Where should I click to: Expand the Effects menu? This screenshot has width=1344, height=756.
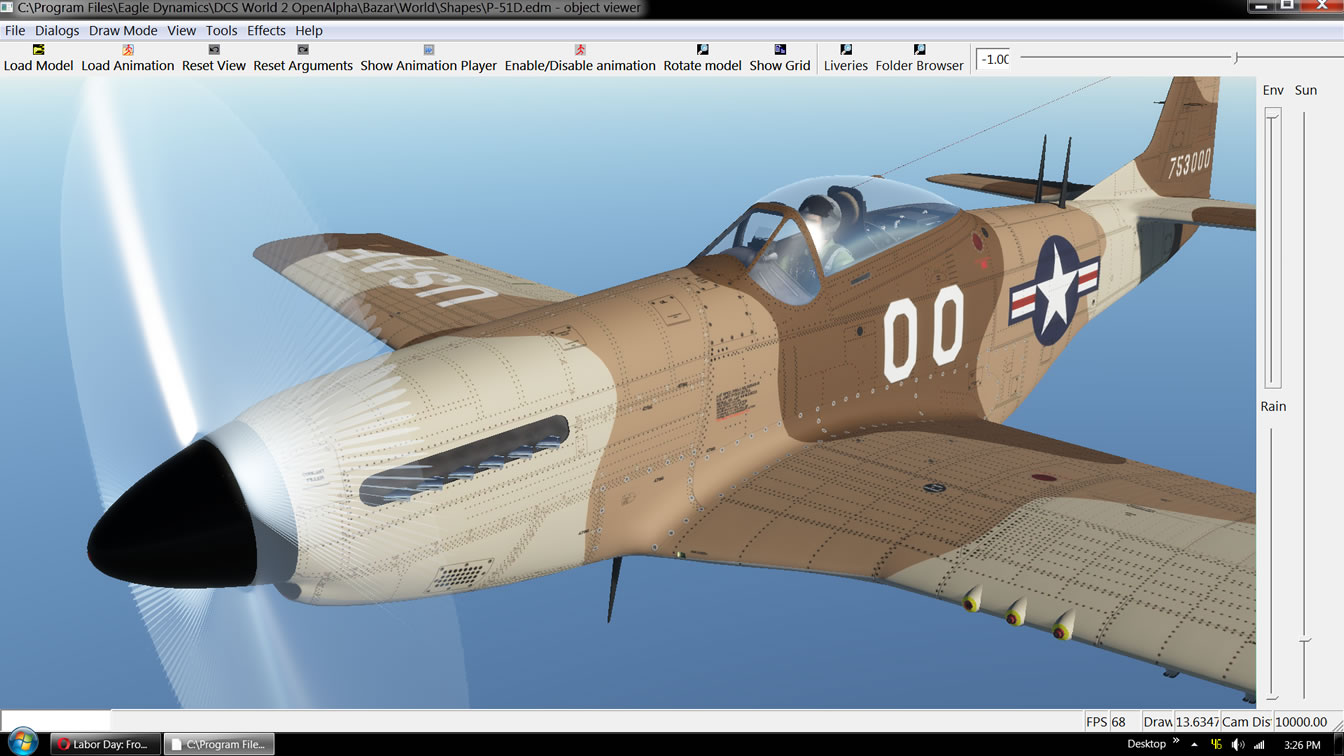click(266, 31)
